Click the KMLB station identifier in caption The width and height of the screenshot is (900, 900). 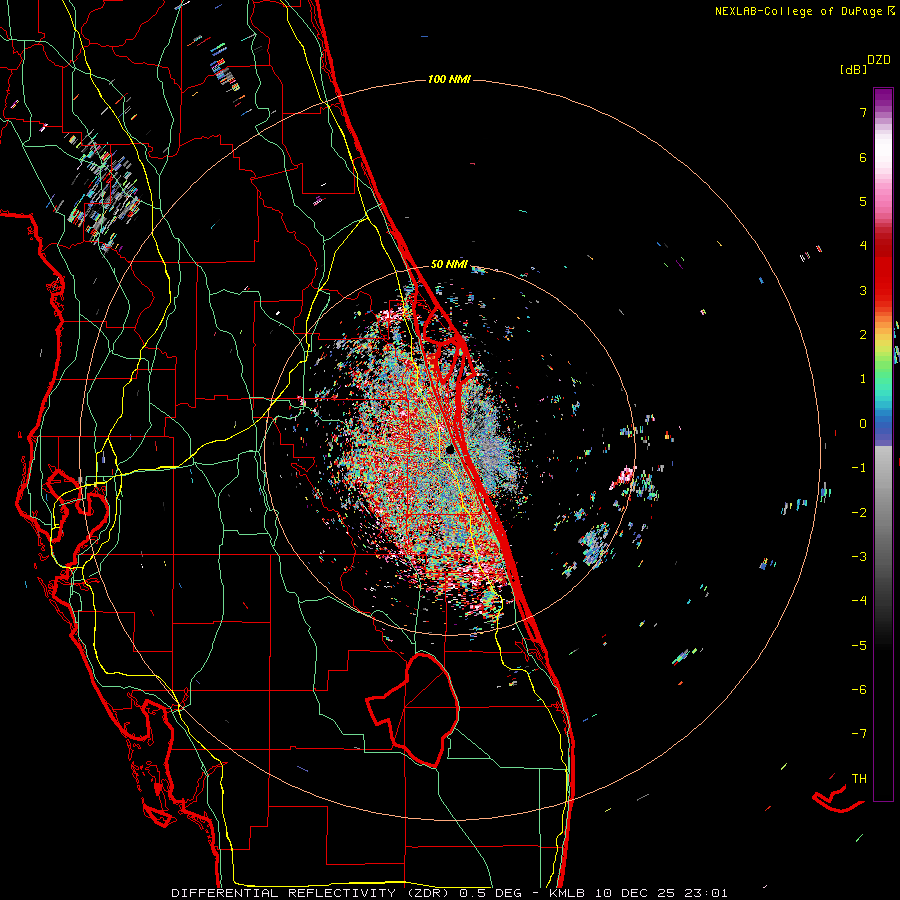pyautogui.click(x=567, y=893)
